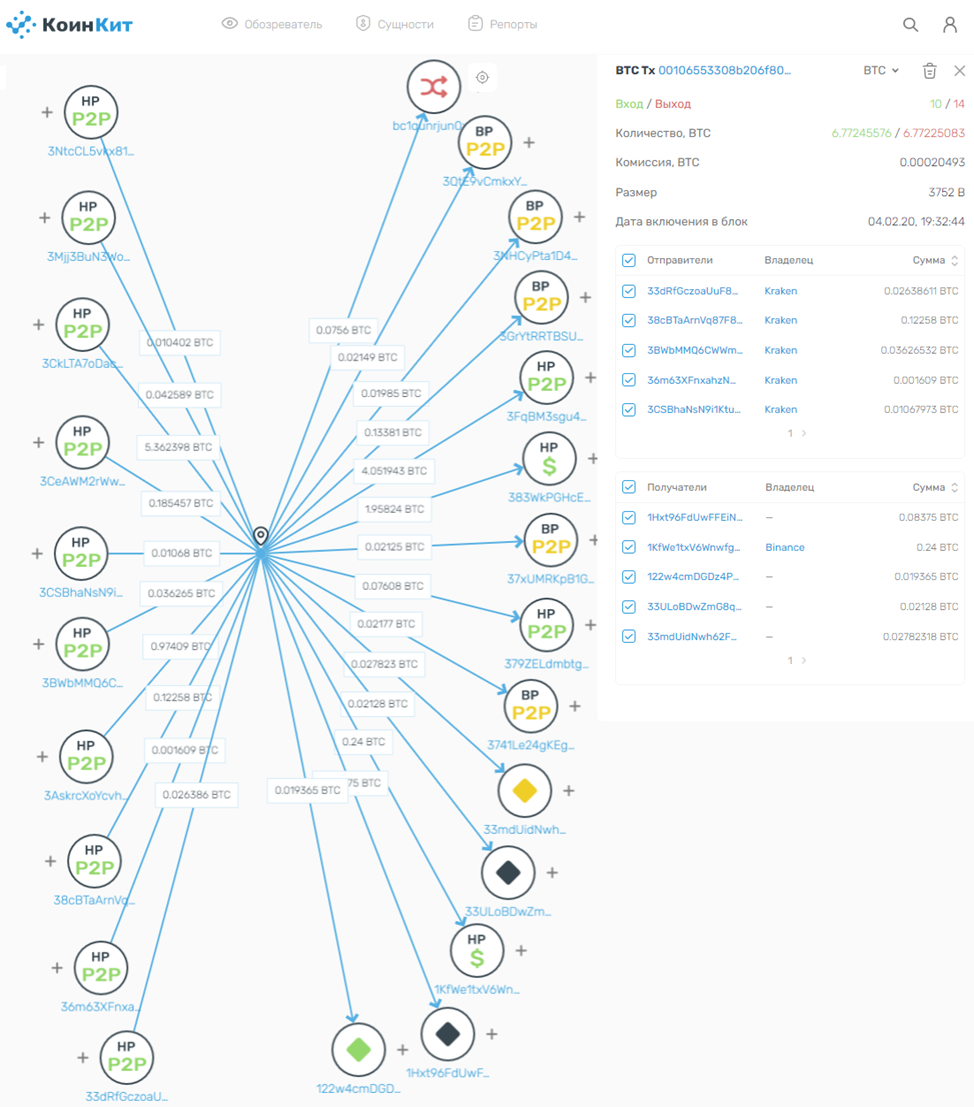Click the central transaction pin marker

coord(260,537)
